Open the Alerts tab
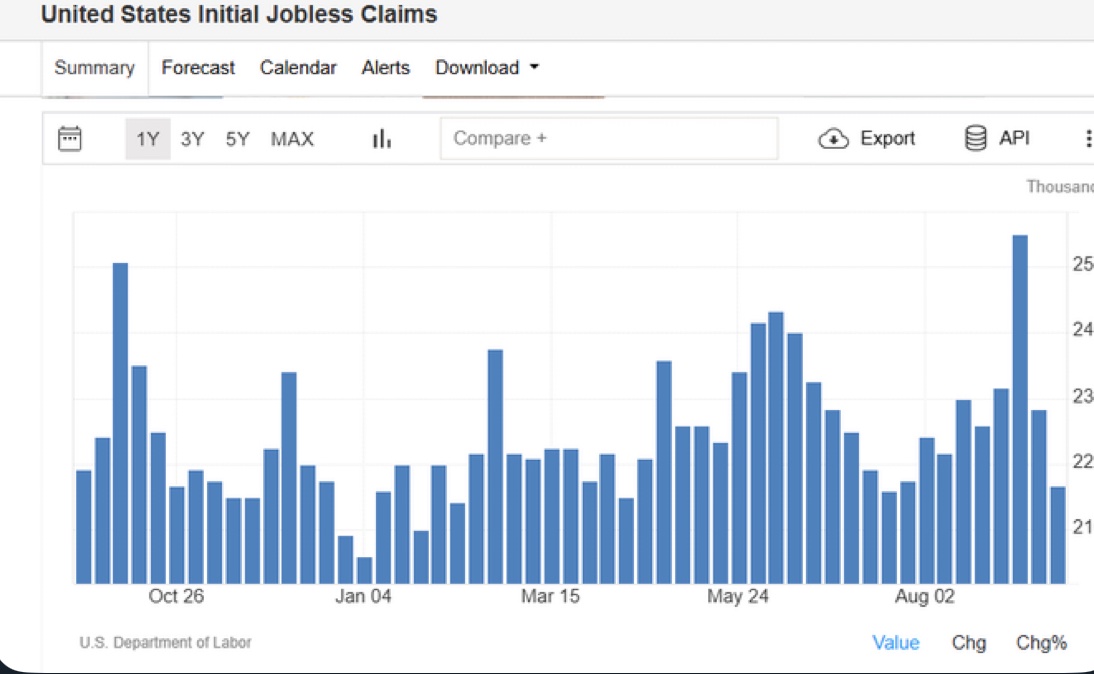Viewport: 1094px width, 674px height. click(386, 68)
